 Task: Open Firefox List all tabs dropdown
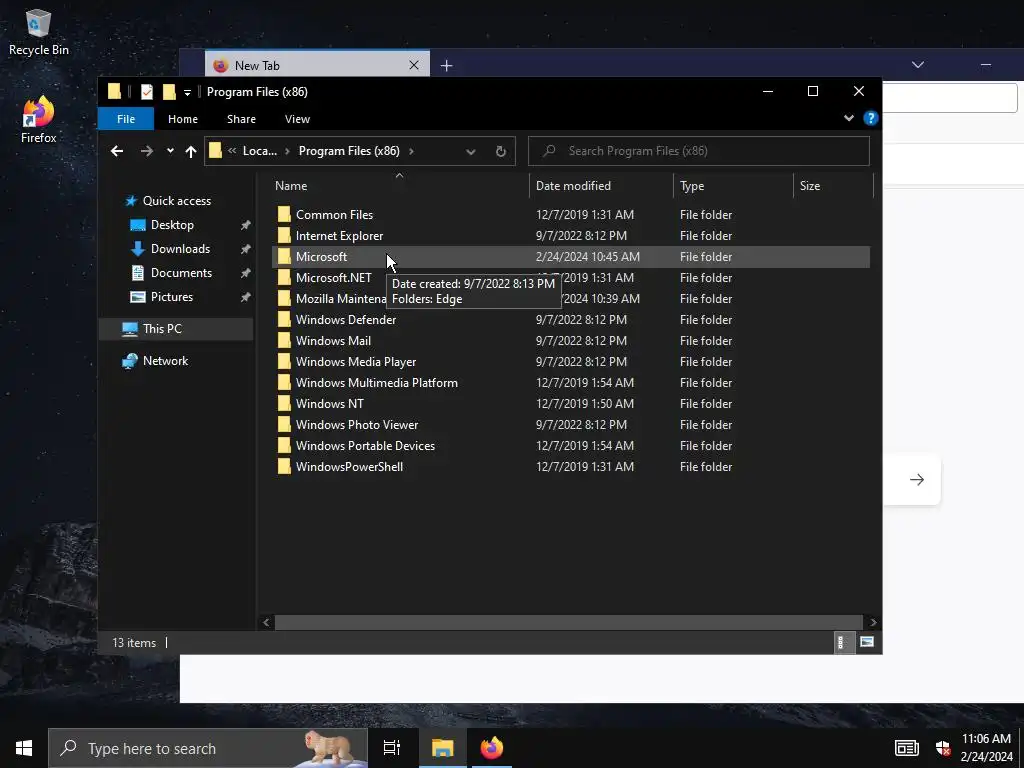918,65
